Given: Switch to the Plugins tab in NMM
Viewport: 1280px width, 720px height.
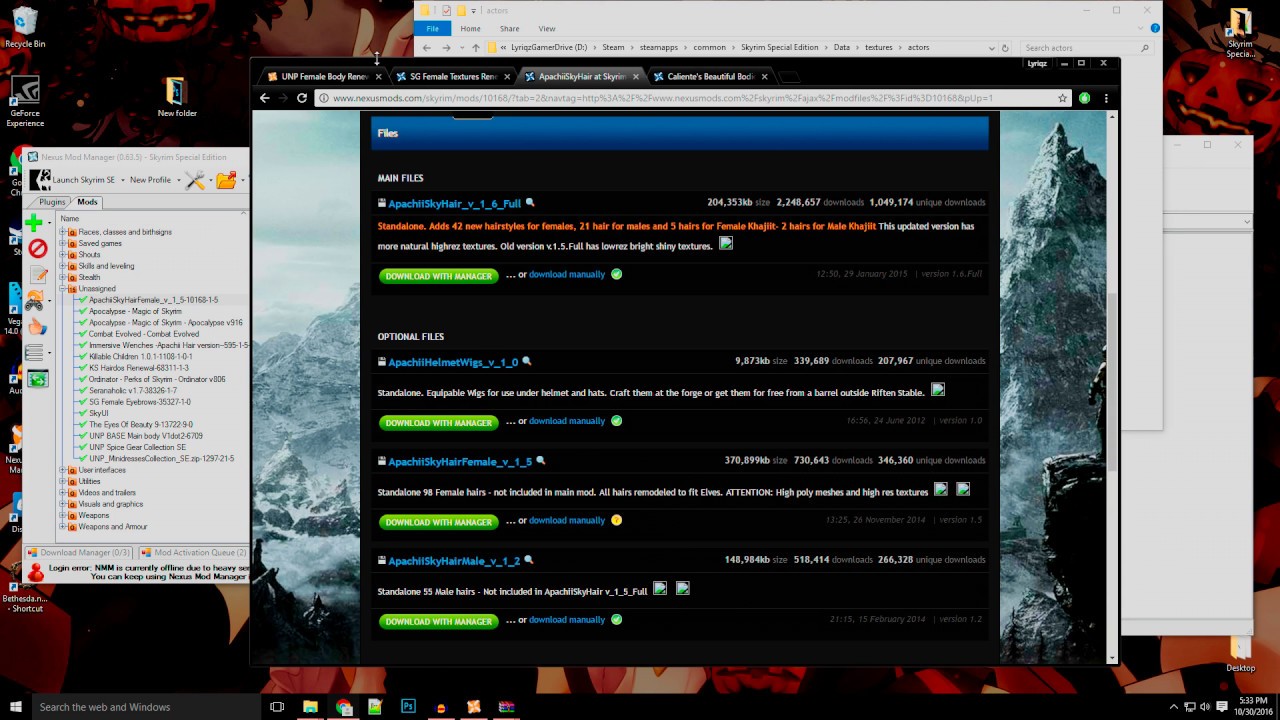Looking at the screenshot, I should [52, 202].
